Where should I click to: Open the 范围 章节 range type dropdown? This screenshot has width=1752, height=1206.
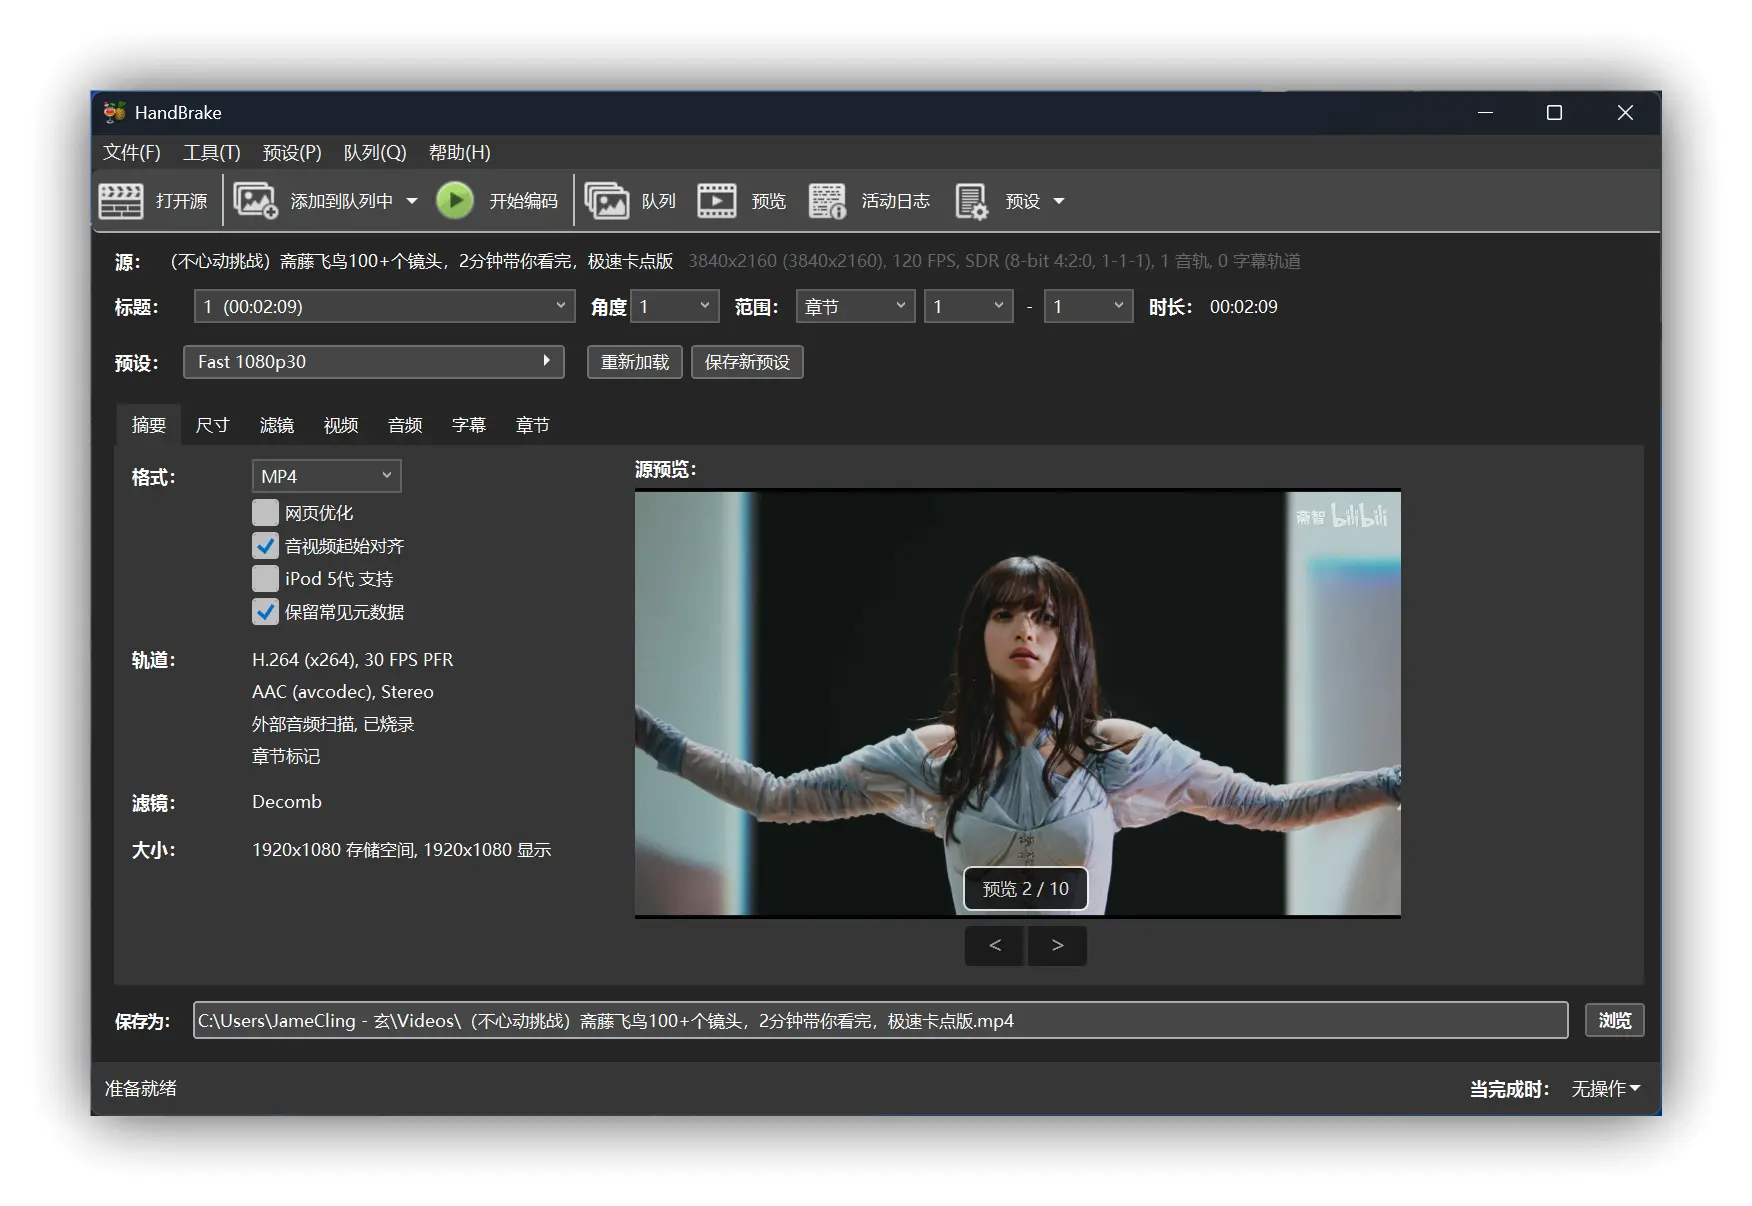pos(856,306)
